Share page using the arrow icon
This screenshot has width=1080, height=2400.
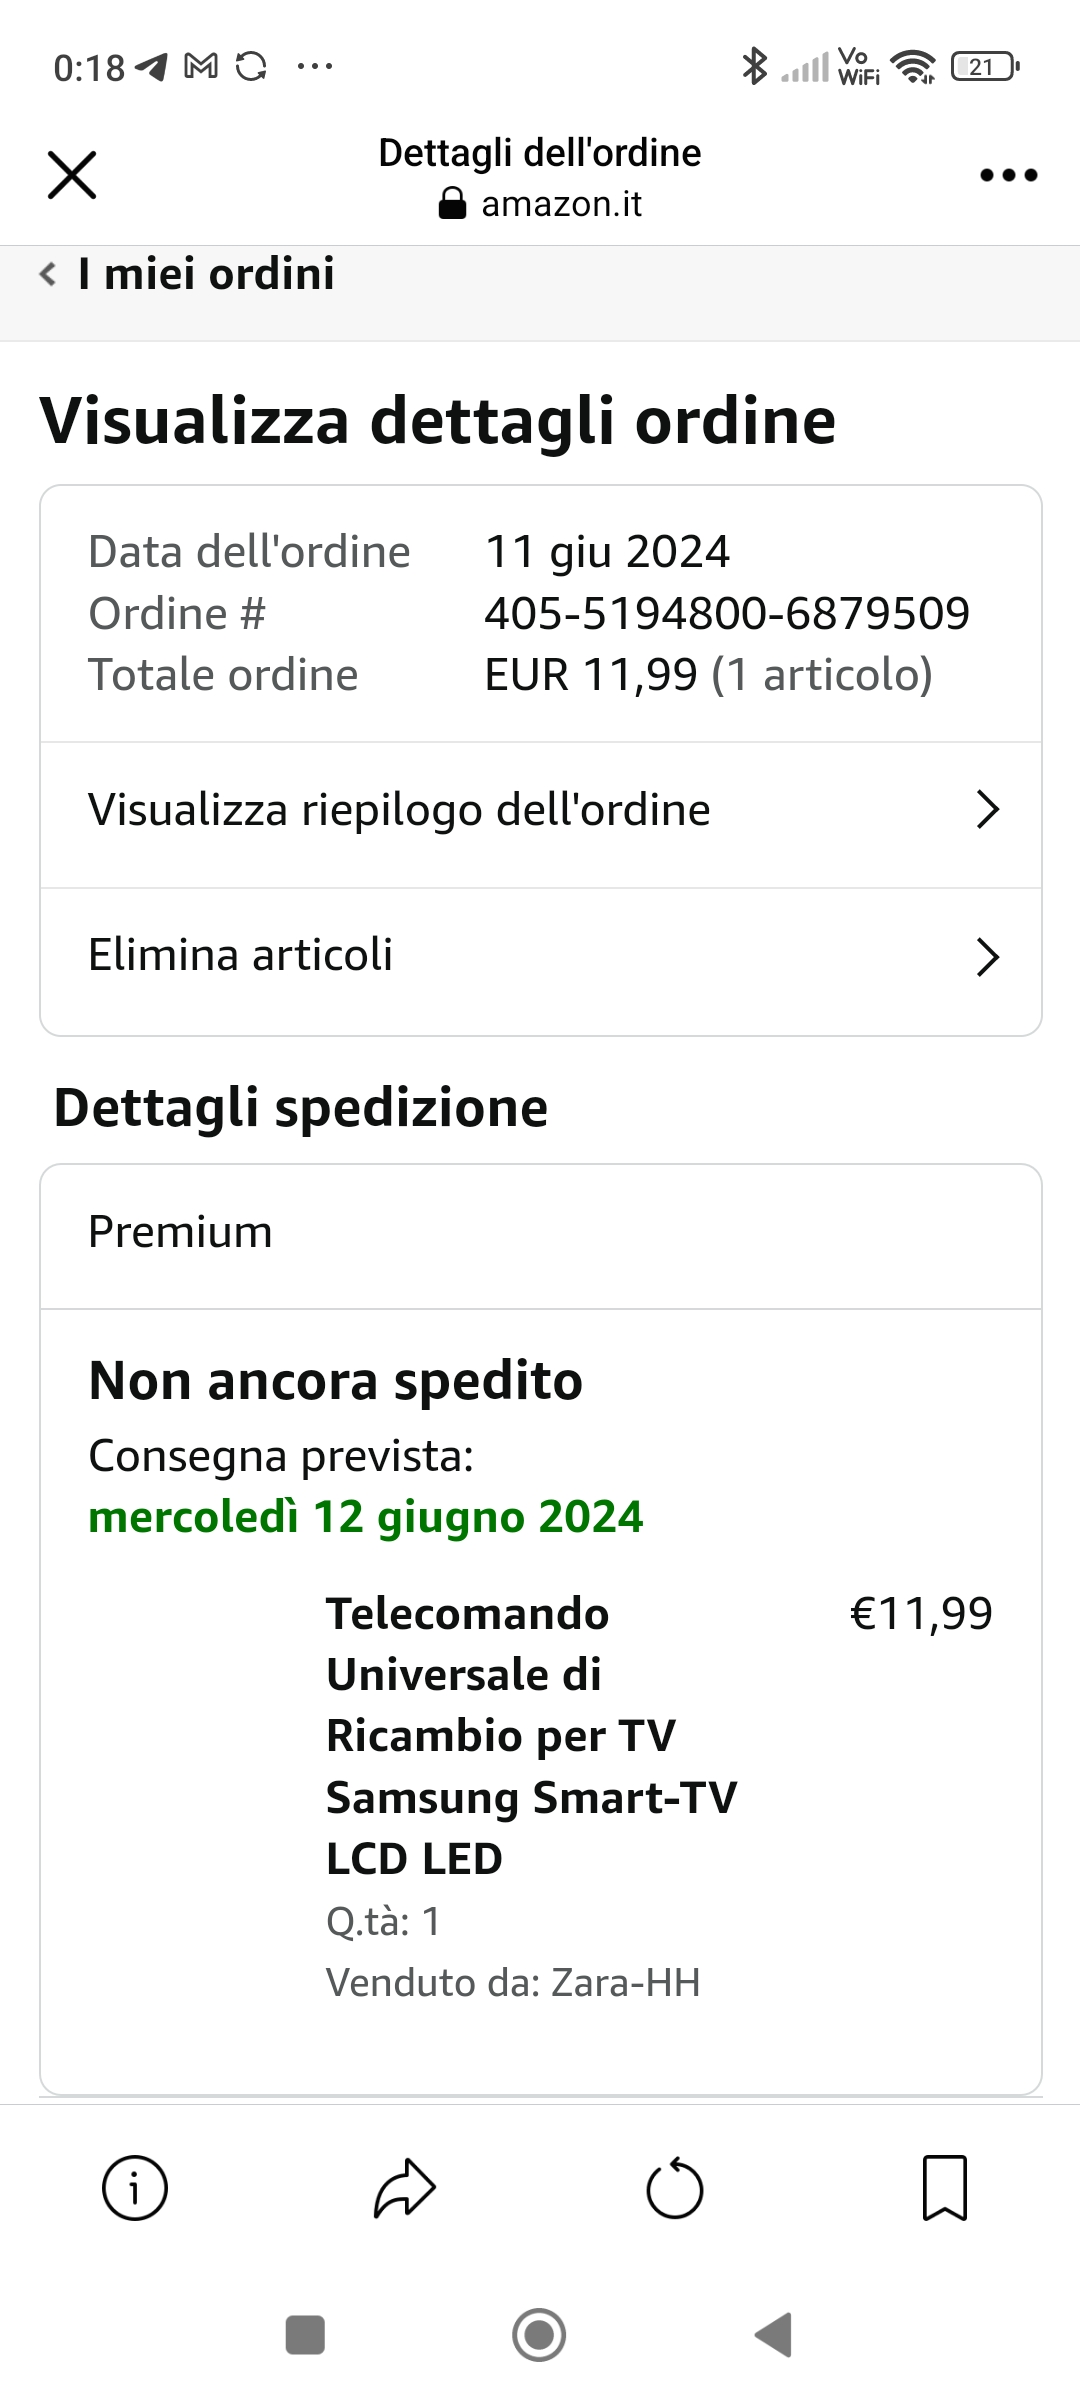click(405, 2188)
